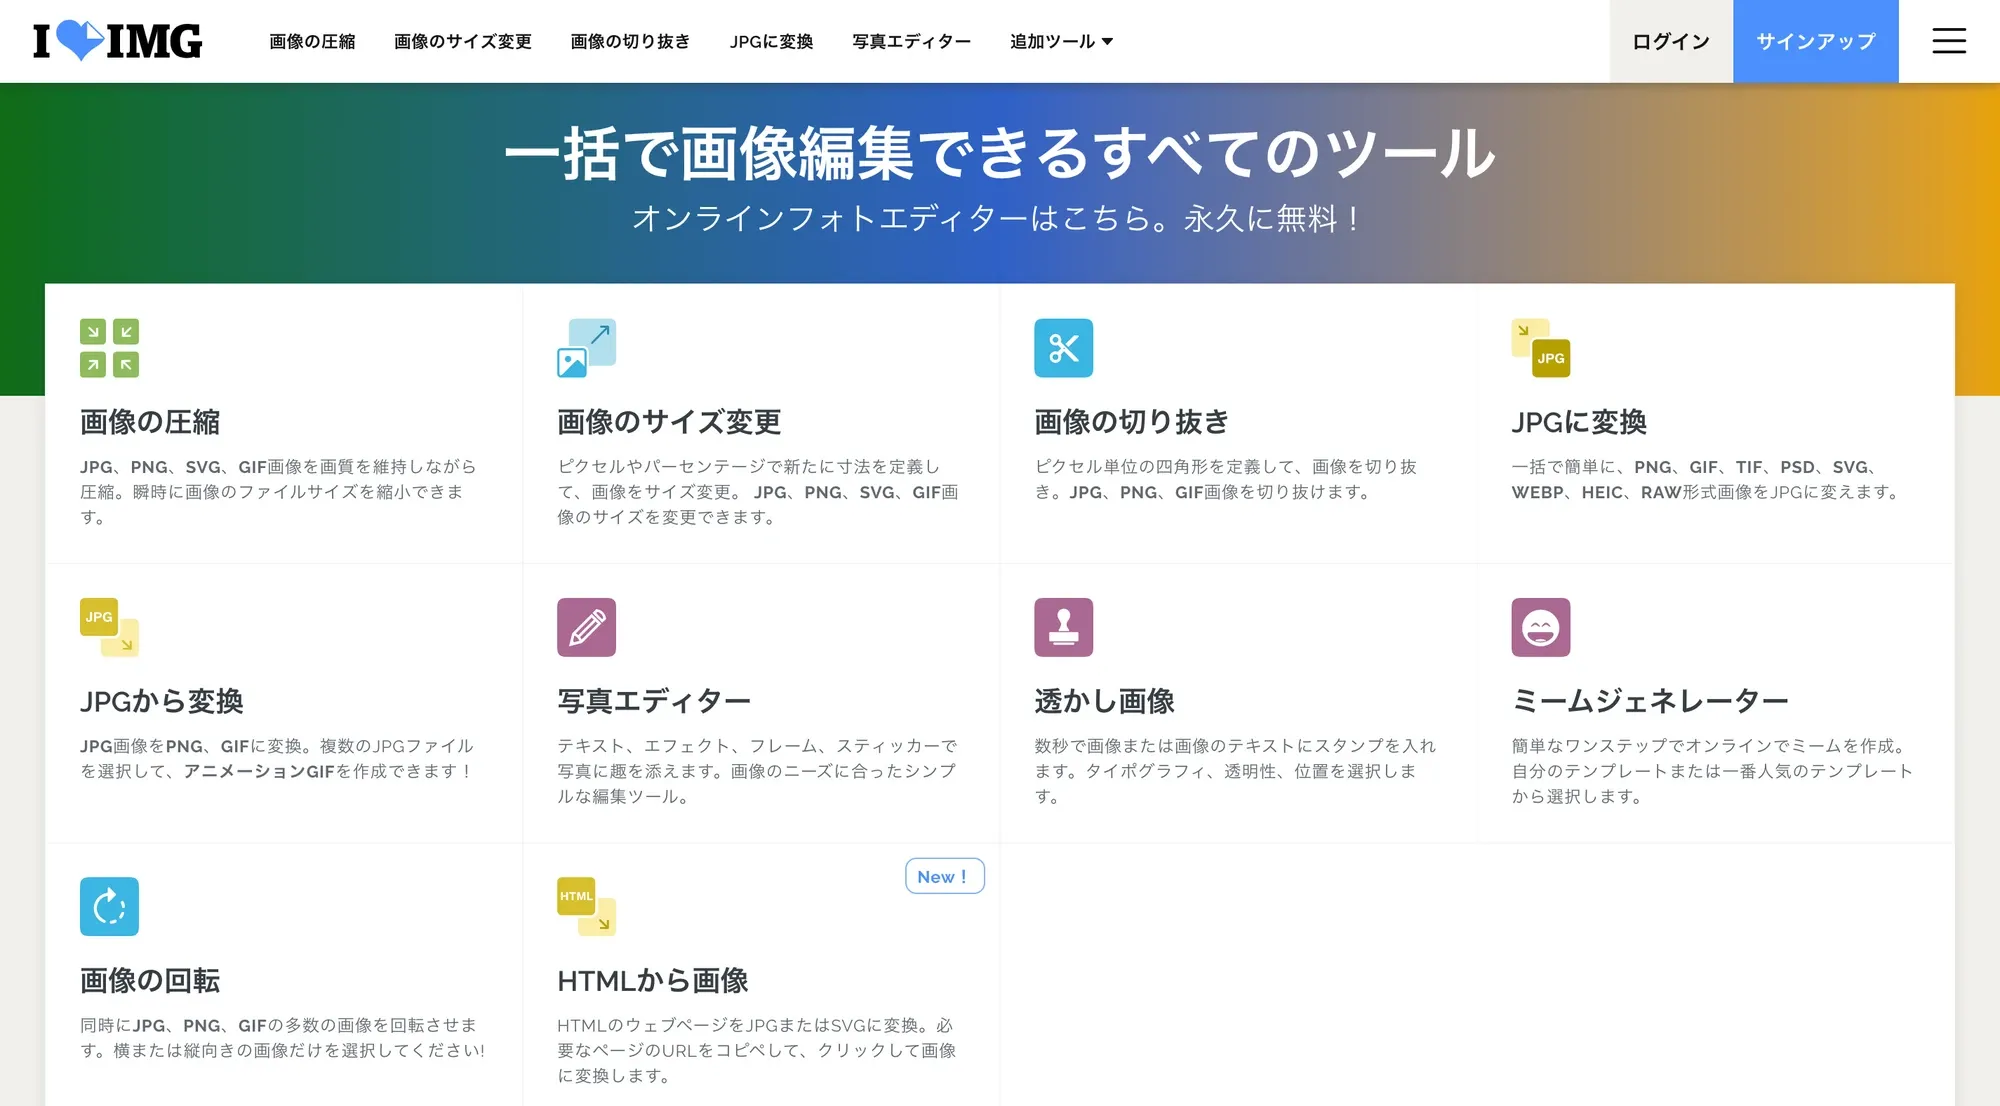
Task: Open 画像の圧縮 in the top navigation
Action: (312, 41)
